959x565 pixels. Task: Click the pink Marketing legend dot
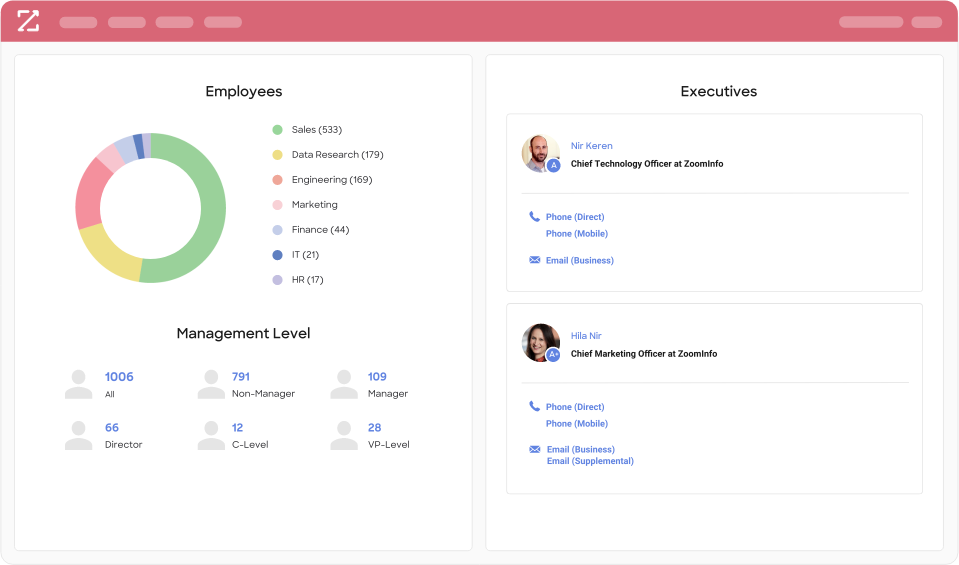[277, 205]
